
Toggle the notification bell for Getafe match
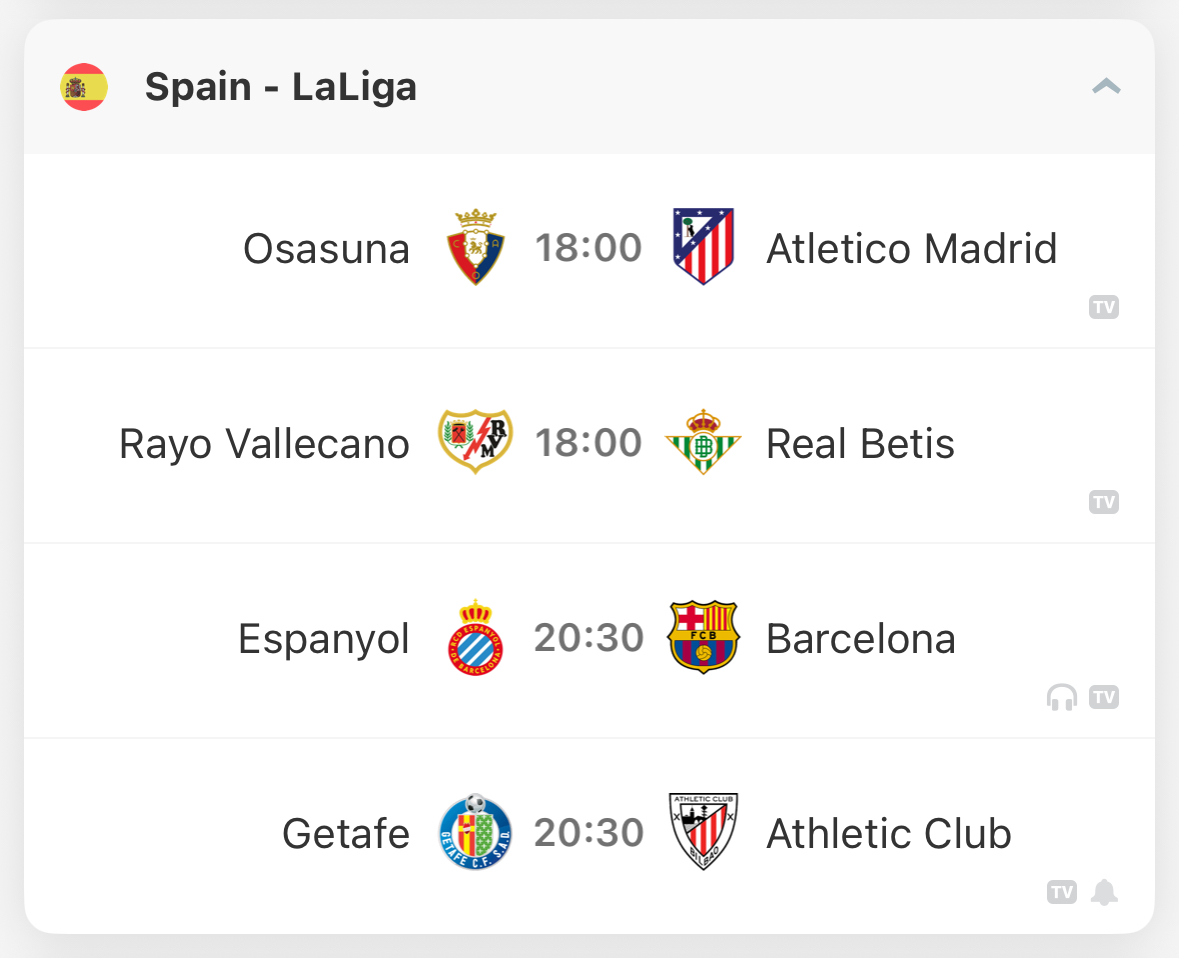pos(1104,893)
